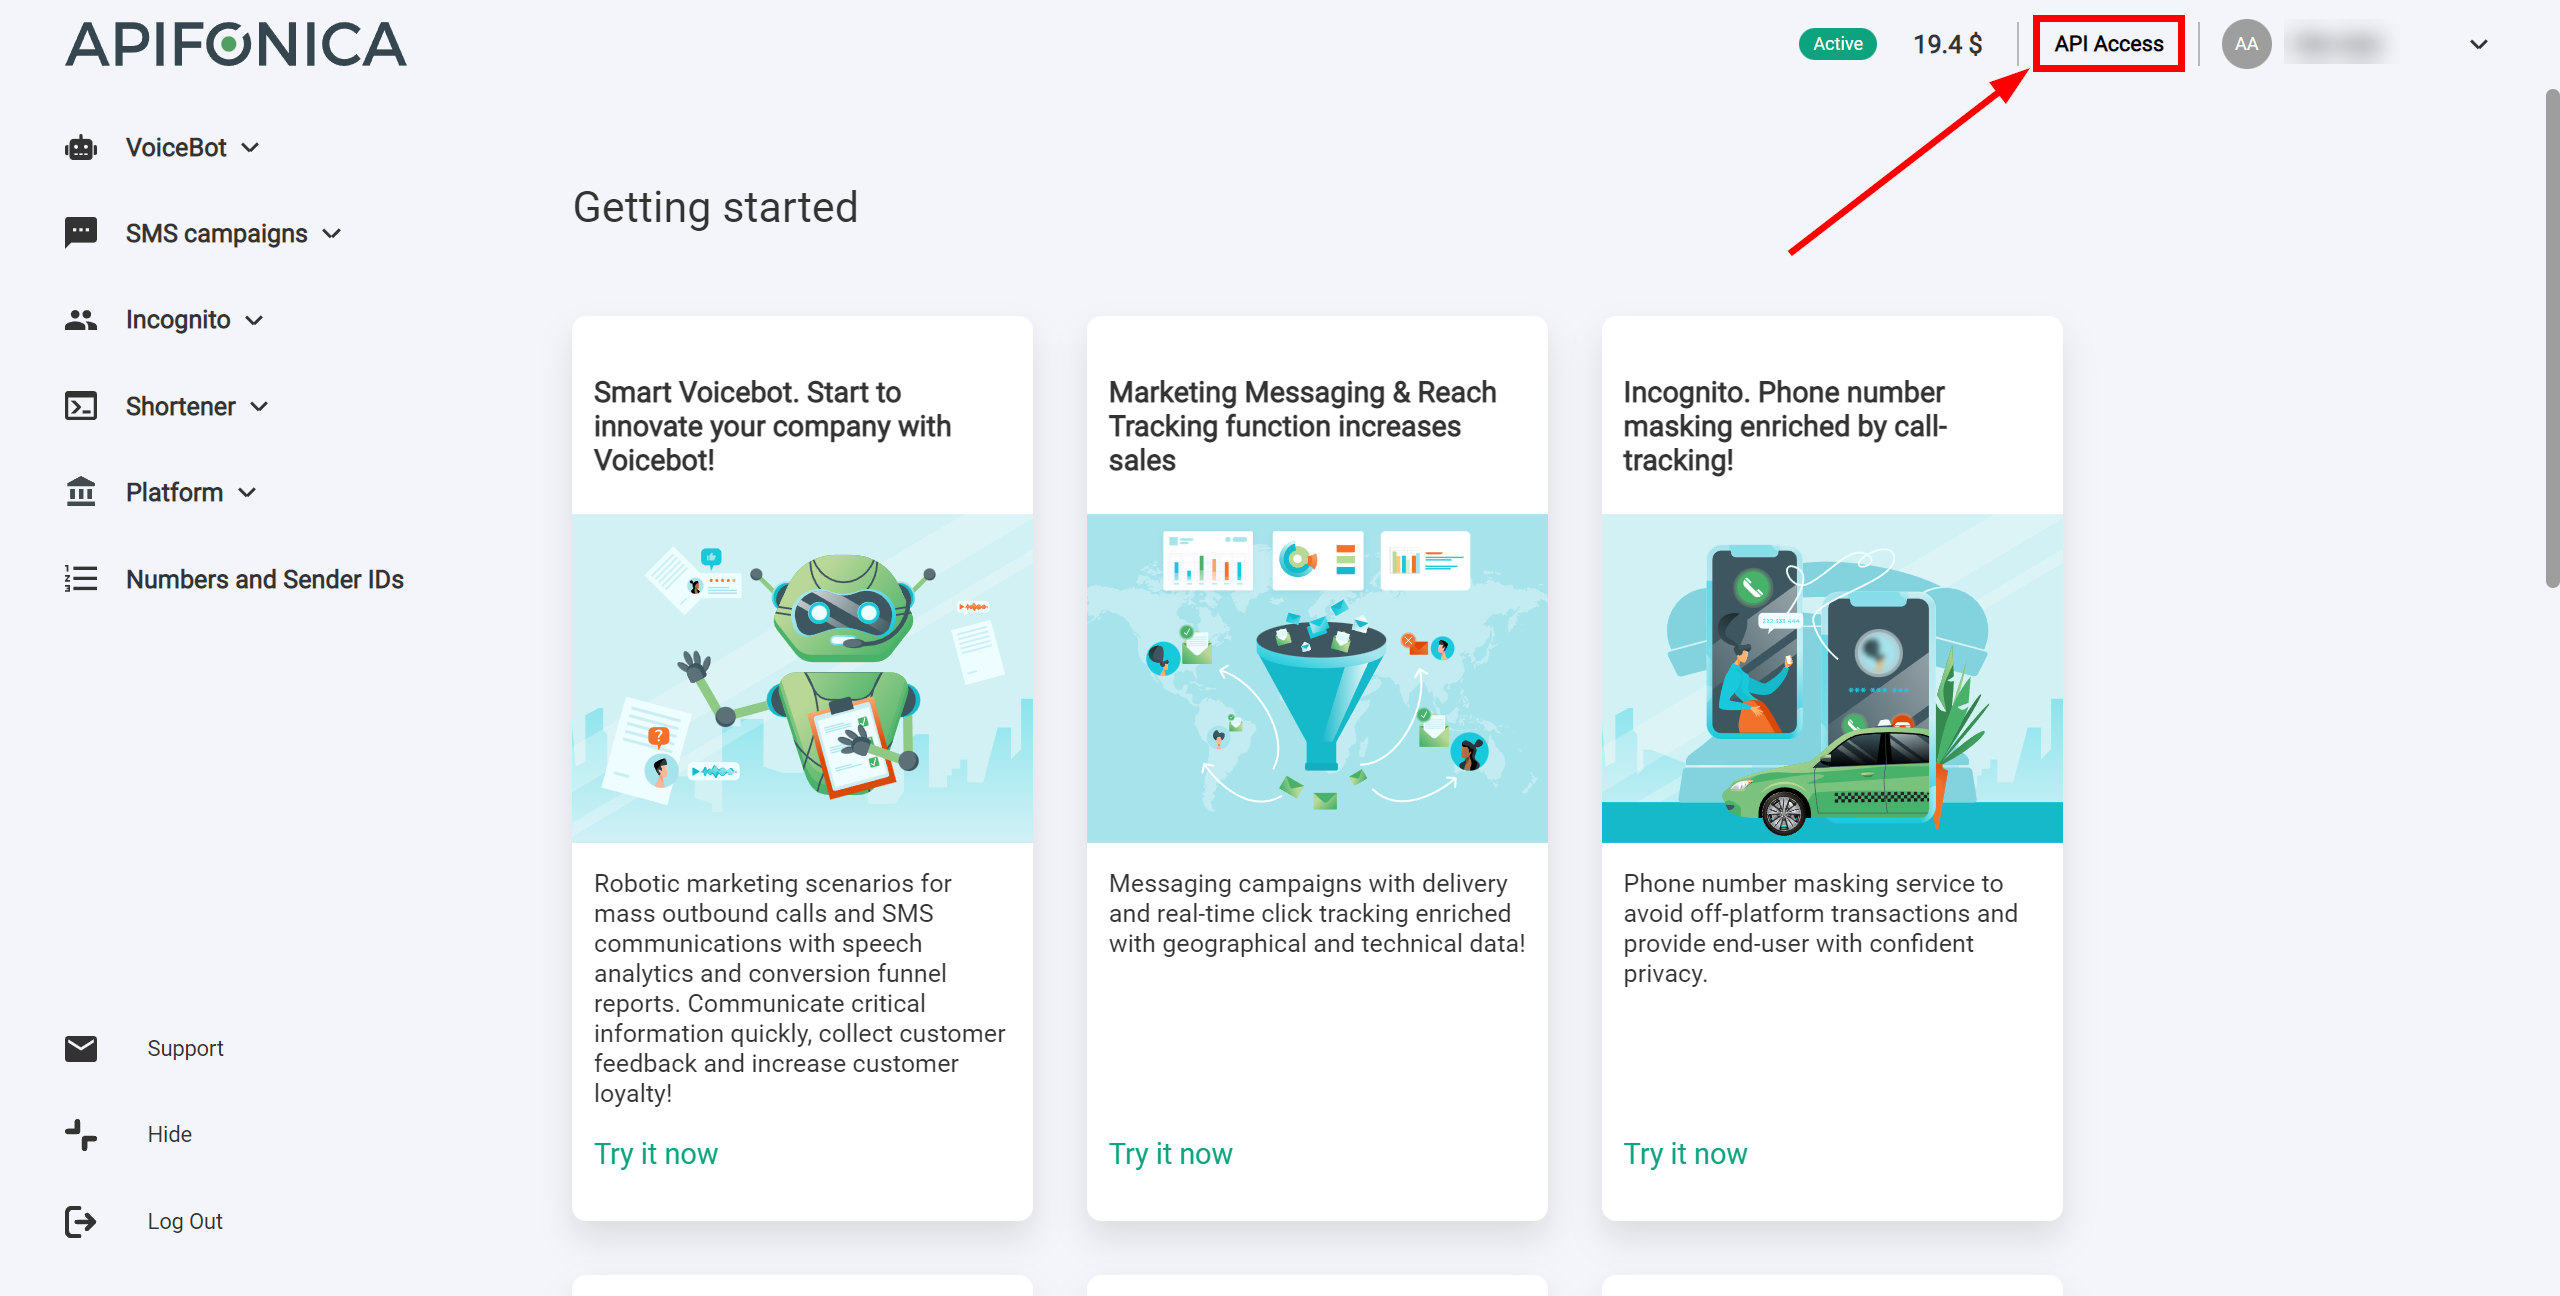2560x1296 pixels.
Task: Click the Messaging campaigns with delivery description
Action: [1317, 913]
